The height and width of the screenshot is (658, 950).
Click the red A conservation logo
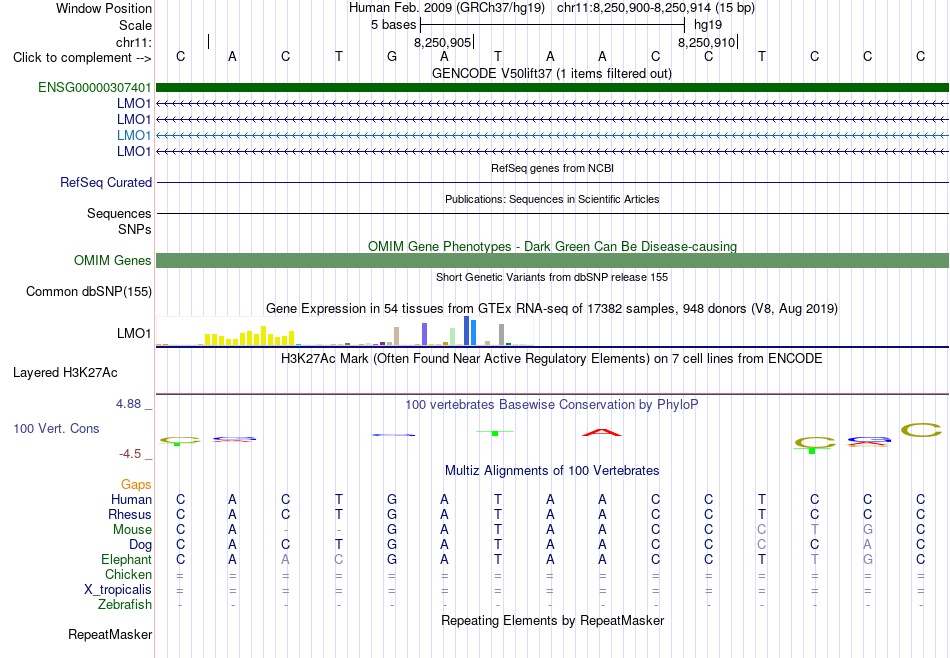602,433
